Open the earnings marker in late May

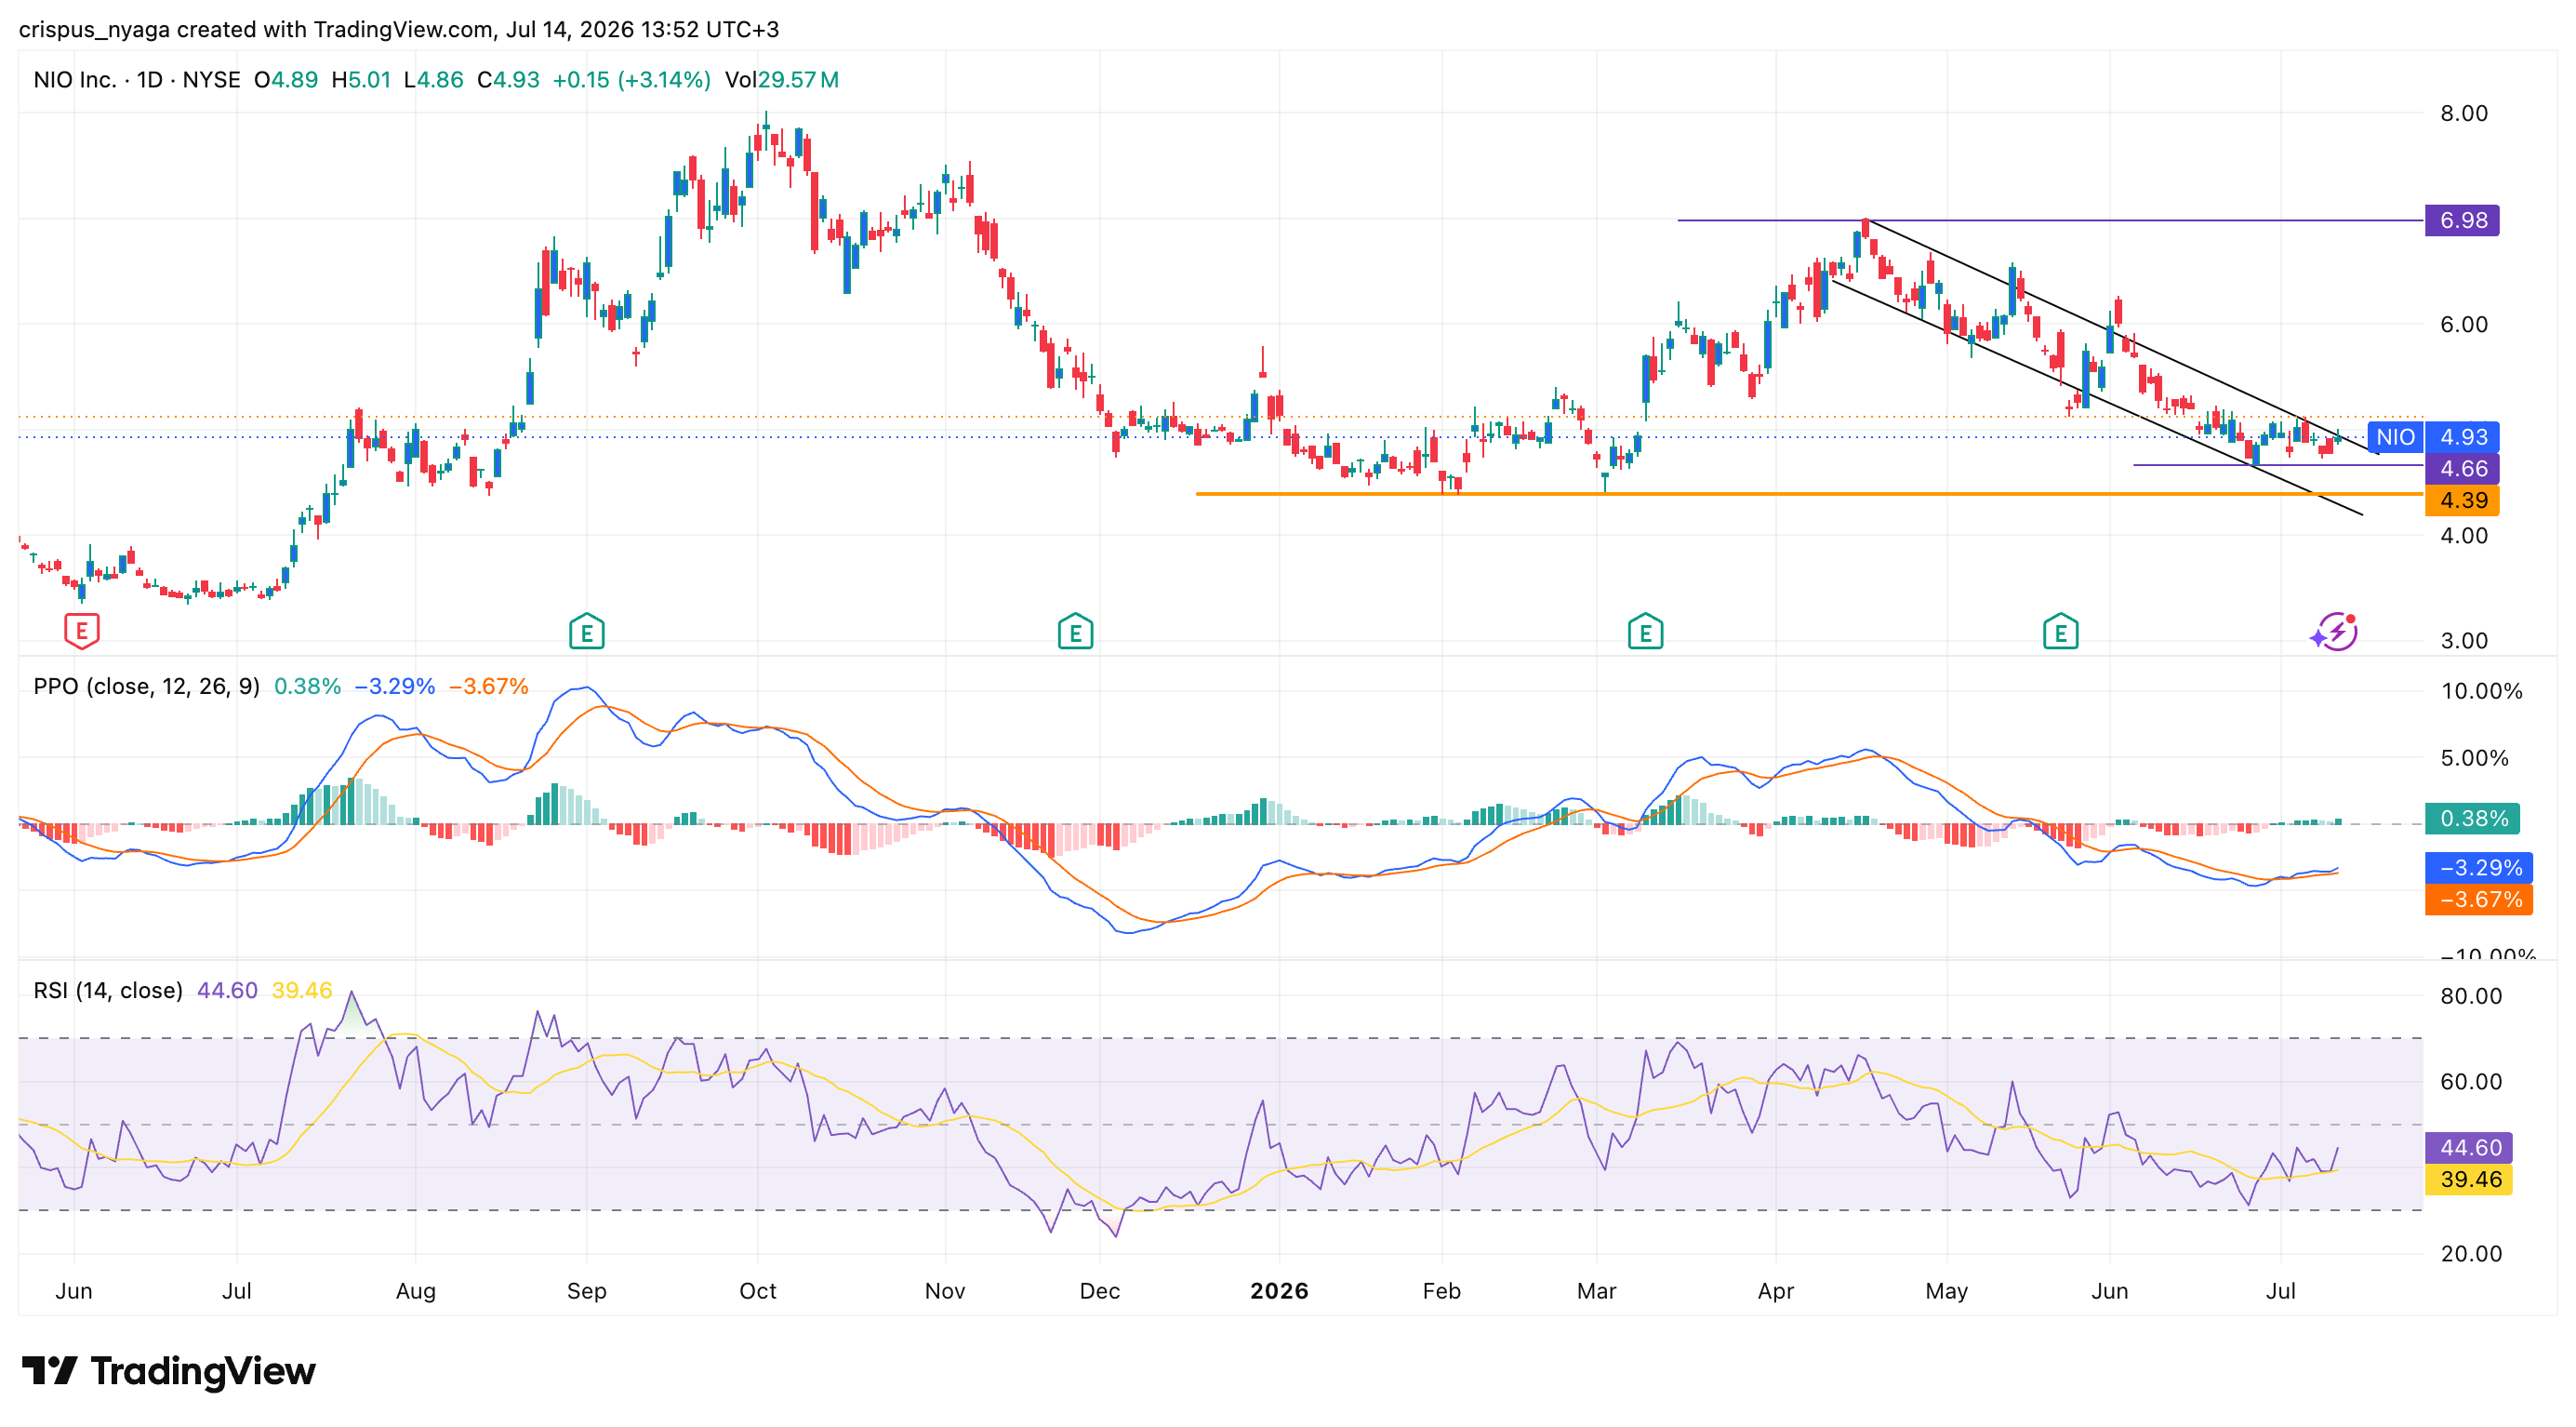coord(2060,631)
